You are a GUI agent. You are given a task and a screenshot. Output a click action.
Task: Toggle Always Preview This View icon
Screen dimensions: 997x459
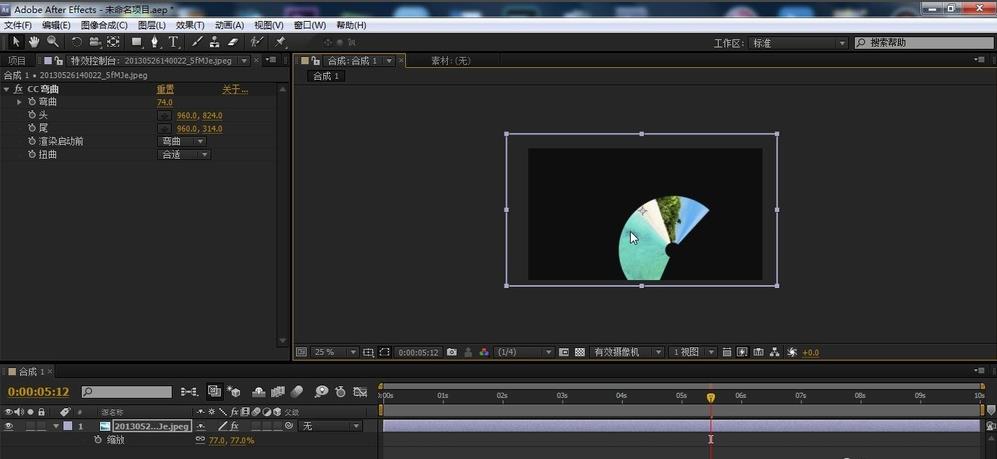(x=301, y=352)
